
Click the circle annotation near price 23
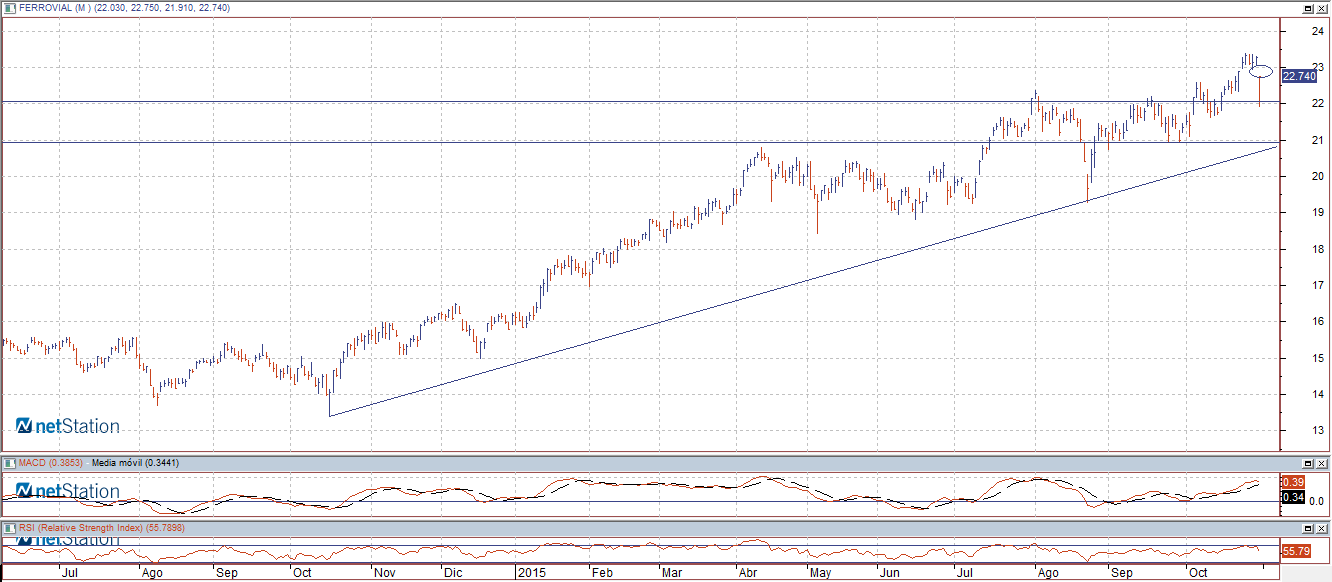coord(1262,71)
